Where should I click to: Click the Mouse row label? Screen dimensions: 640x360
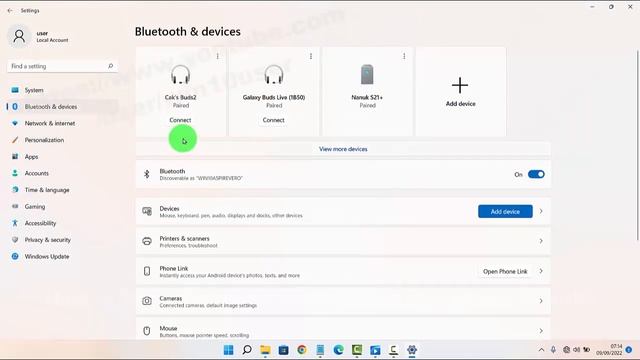click(168, 329)
